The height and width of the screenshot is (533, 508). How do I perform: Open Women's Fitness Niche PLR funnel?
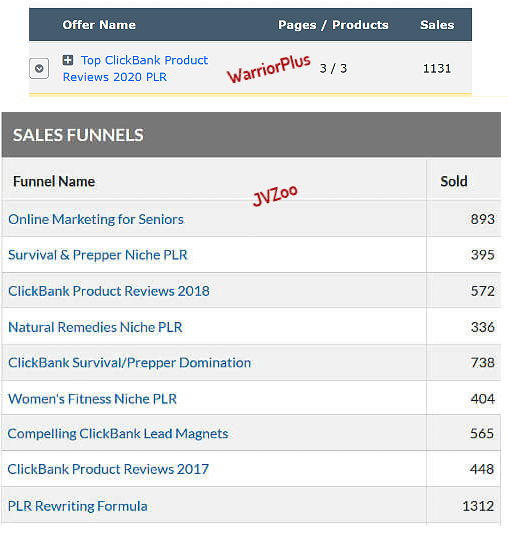pyautogui.click(x=92, y=399)
